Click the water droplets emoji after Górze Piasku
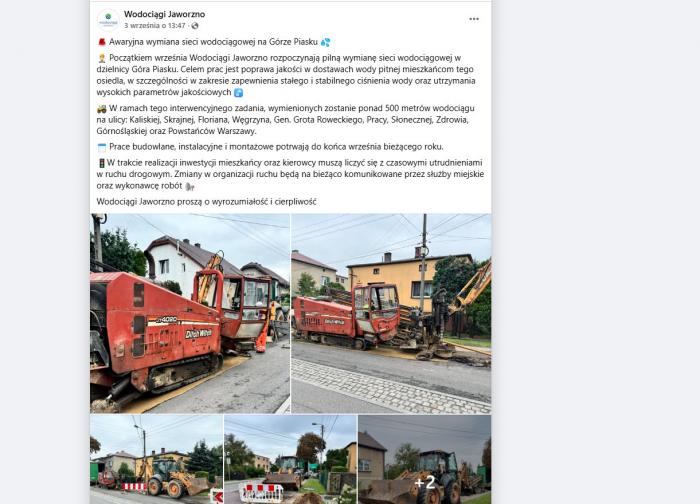Image resolution: width=700 pixels, height=504 pixels. (x=325, y=42)
